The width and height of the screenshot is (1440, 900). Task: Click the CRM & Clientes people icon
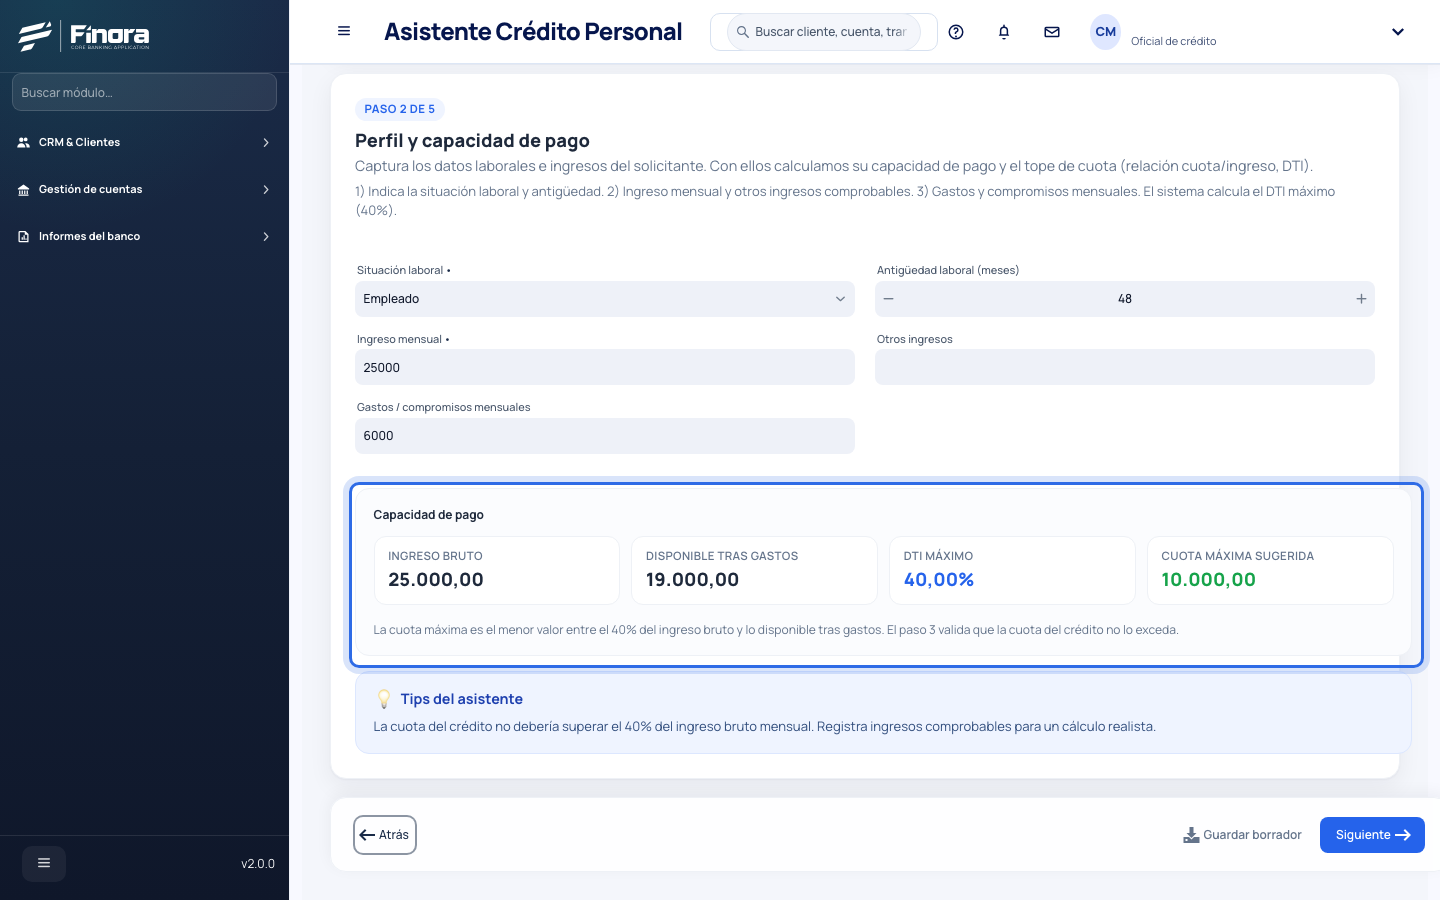pyautogui.click(x=23, y=143)
